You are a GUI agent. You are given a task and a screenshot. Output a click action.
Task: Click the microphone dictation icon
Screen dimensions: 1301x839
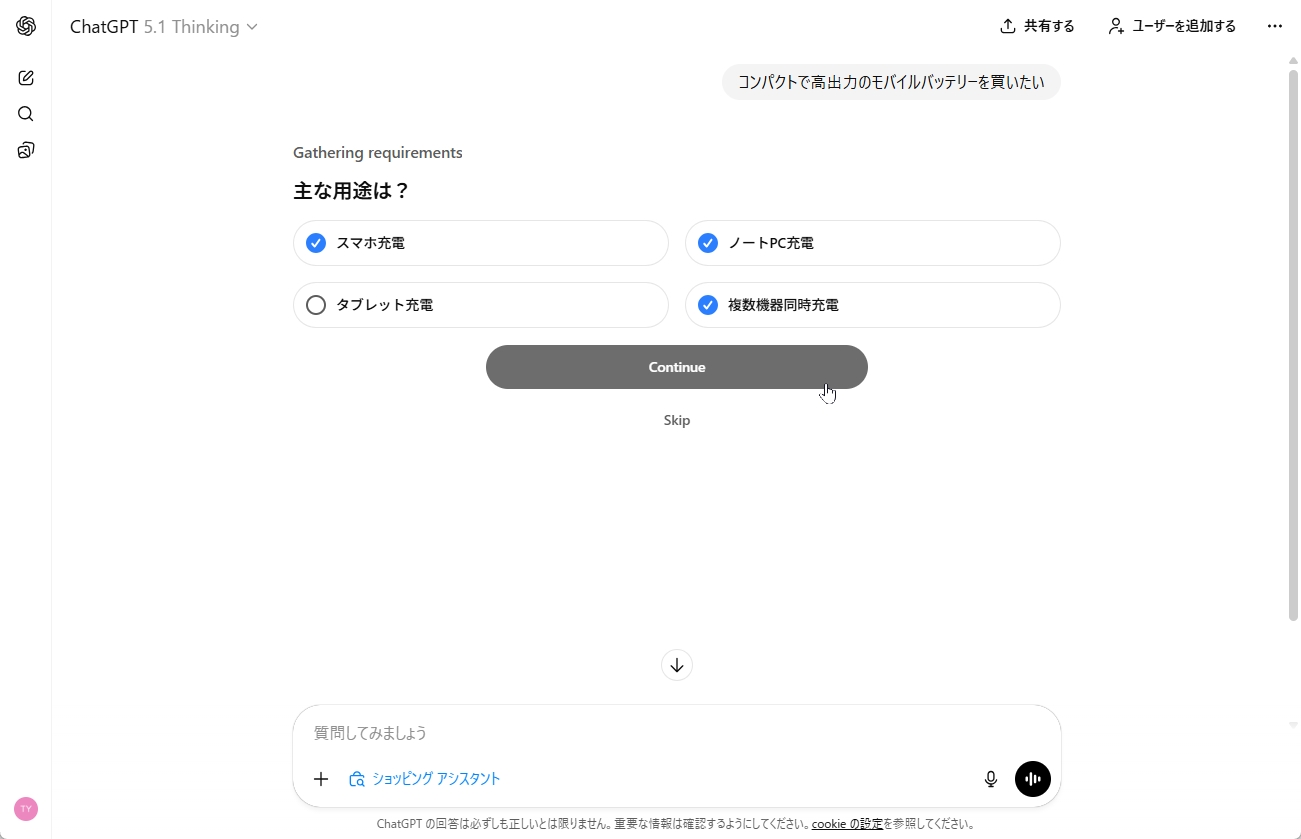[x=990, y=778]
